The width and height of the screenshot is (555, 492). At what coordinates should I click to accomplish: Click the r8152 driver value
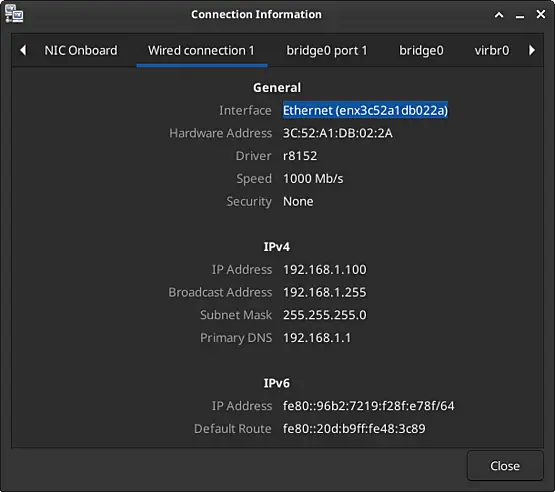tap(300, 156)
